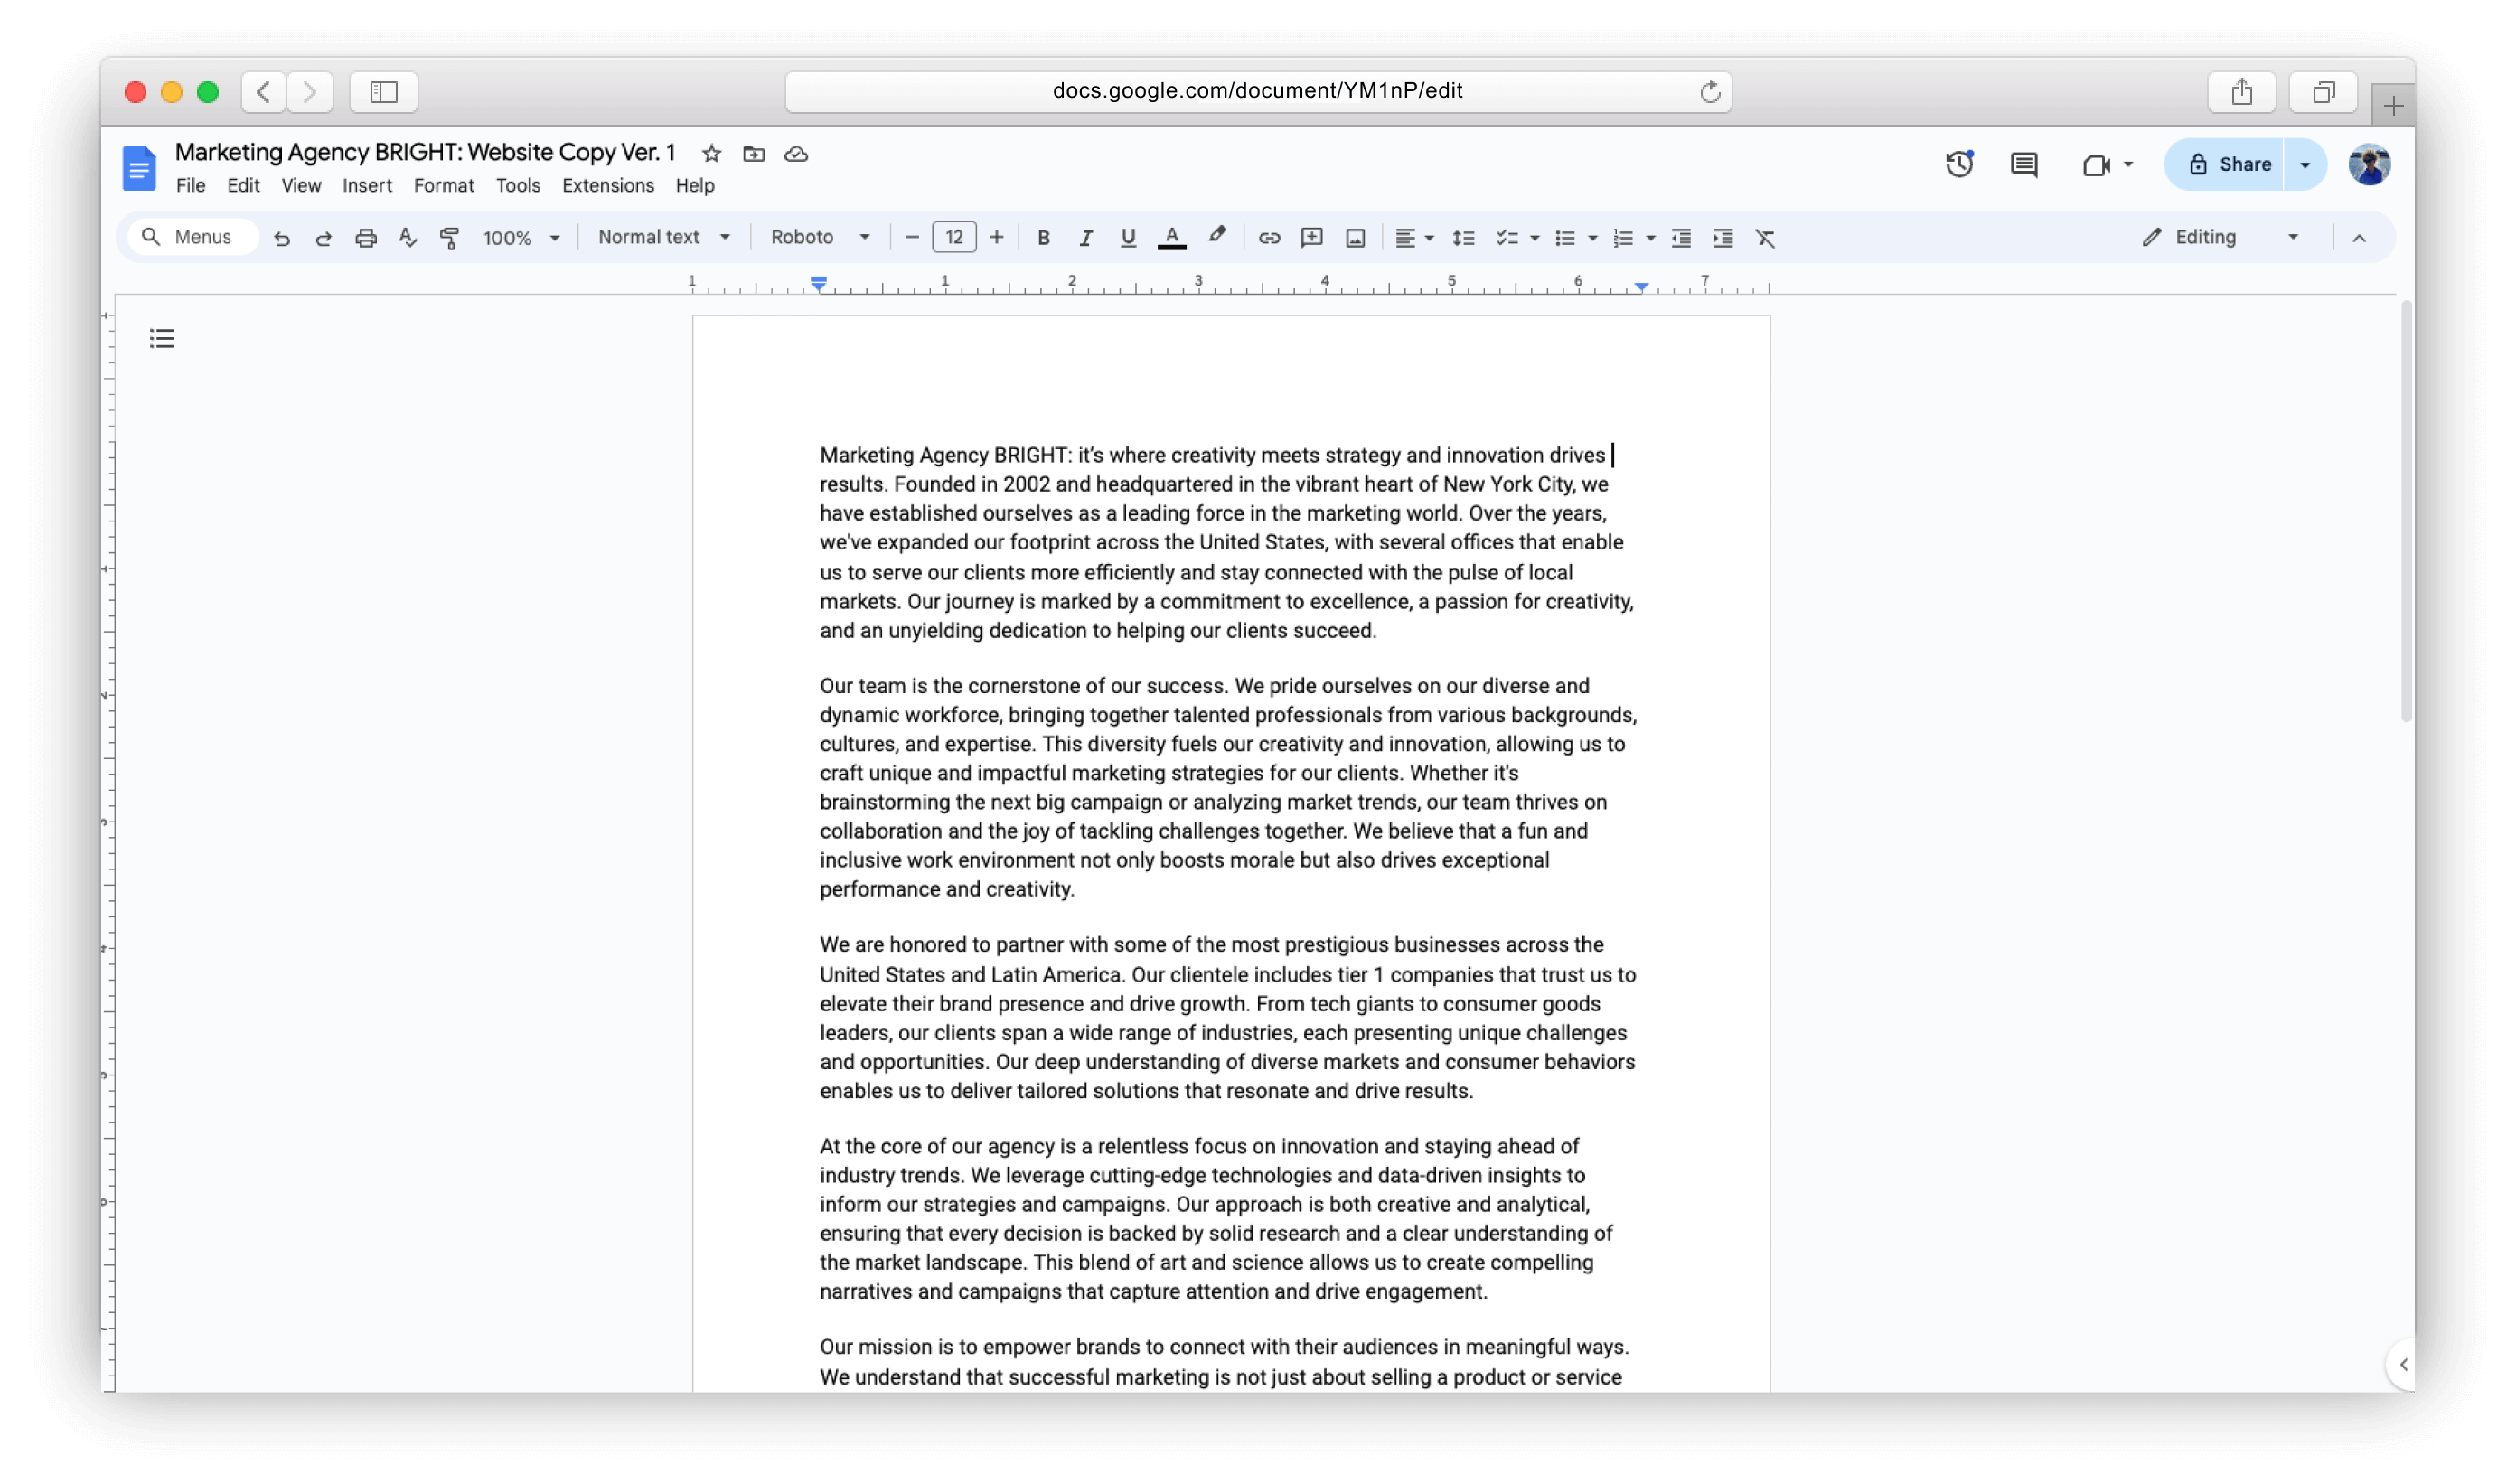Expand the zoom level dropdown

(521, 237)
